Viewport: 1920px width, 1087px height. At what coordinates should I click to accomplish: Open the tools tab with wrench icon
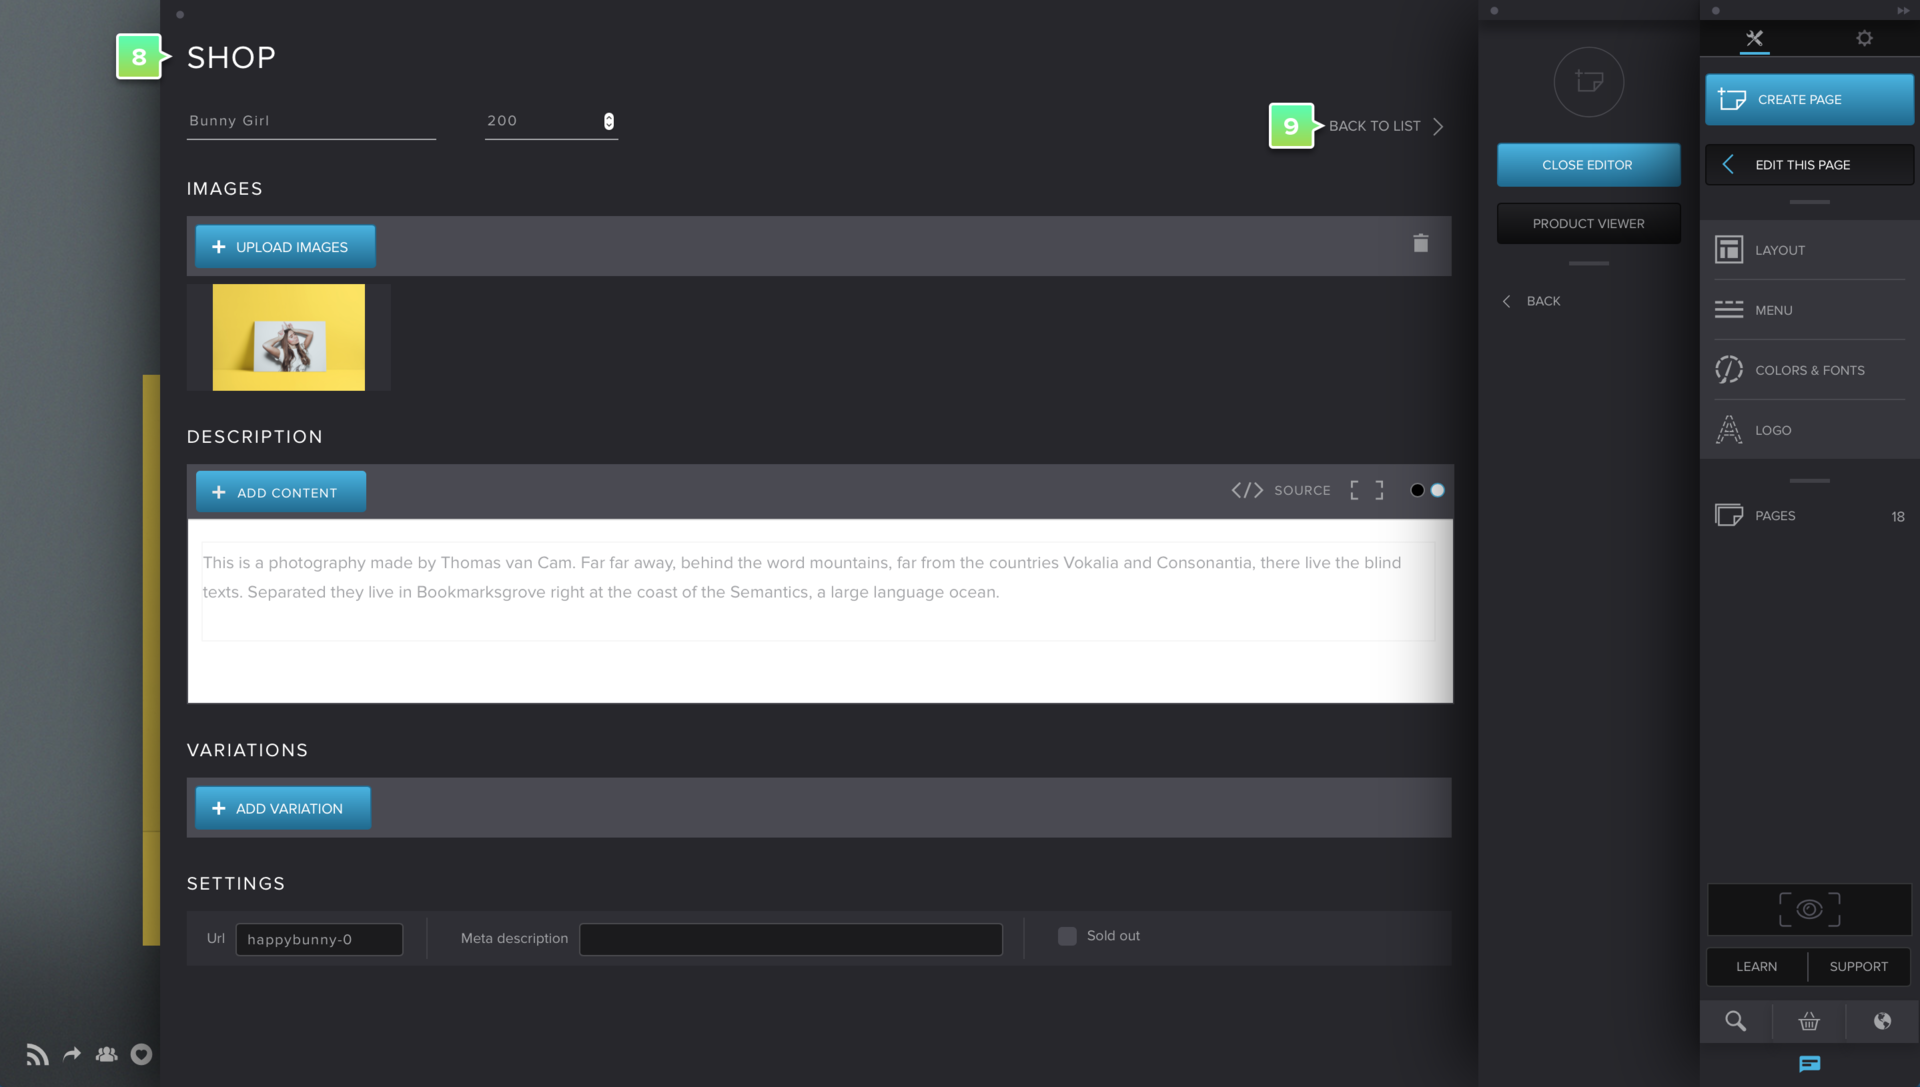(x=1754, y=38)
